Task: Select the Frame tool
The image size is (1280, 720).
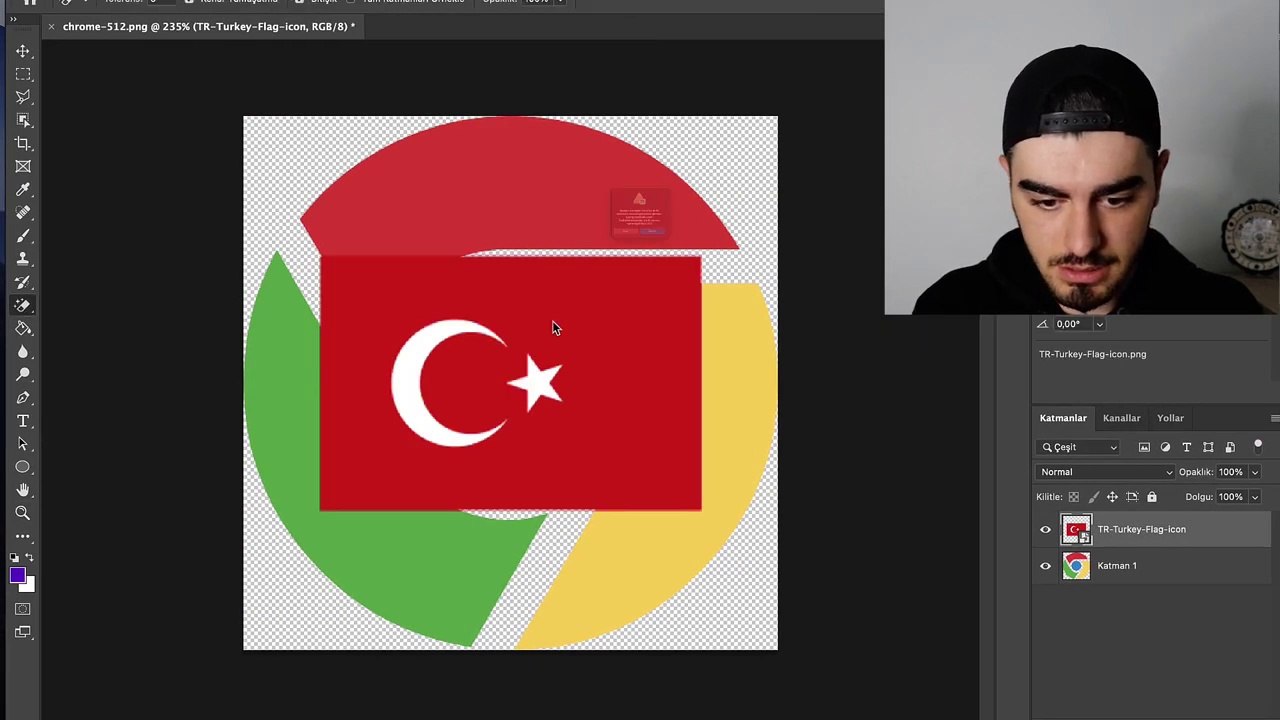Action: click(x=23, y=167)
